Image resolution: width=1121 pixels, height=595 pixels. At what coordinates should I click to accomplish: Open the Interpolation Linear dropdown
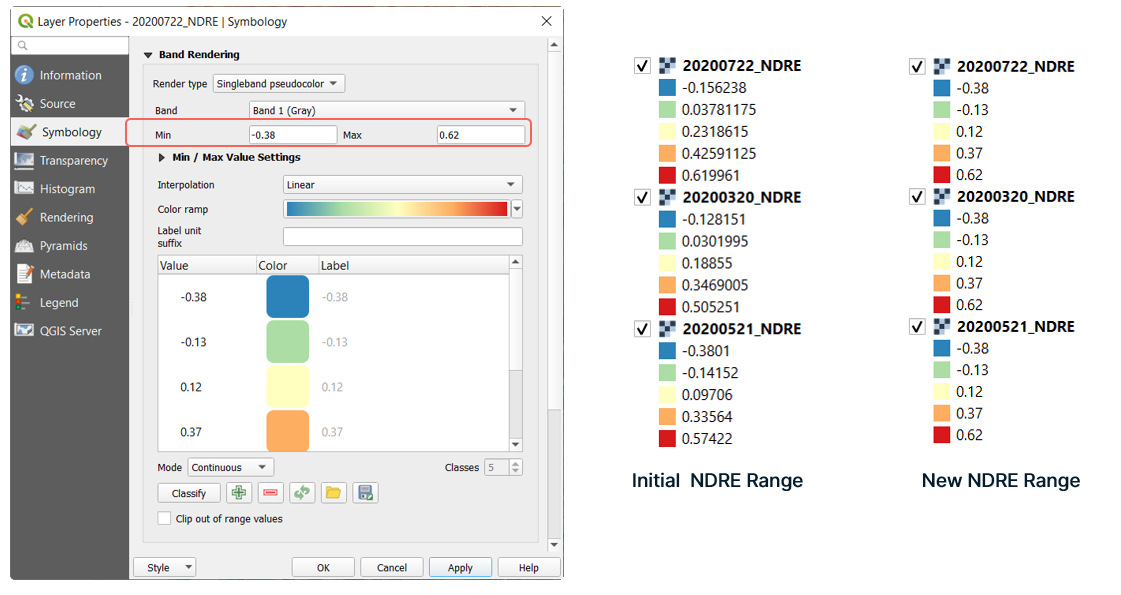pyautogui.click(x=402, y=185)
